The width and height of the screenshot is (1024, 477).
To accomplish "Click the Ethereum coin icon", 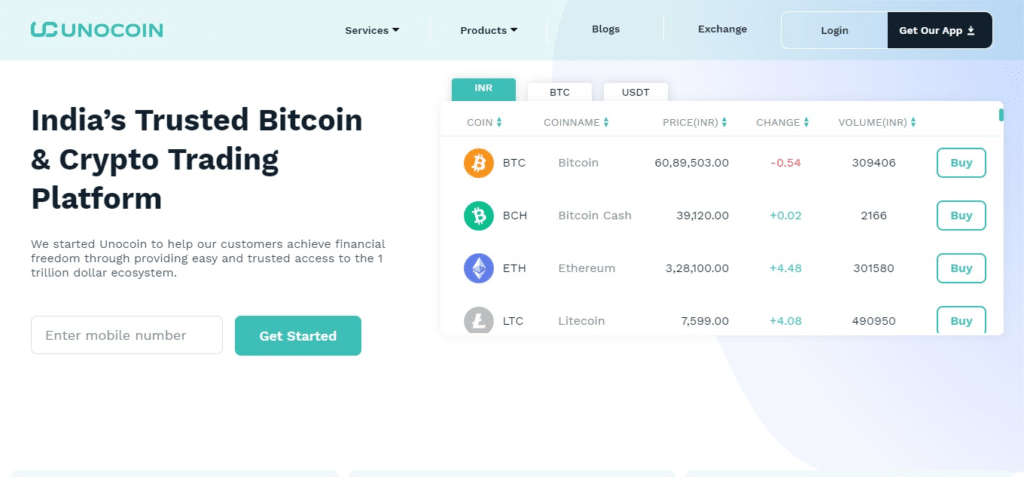I will pos(479,268).
